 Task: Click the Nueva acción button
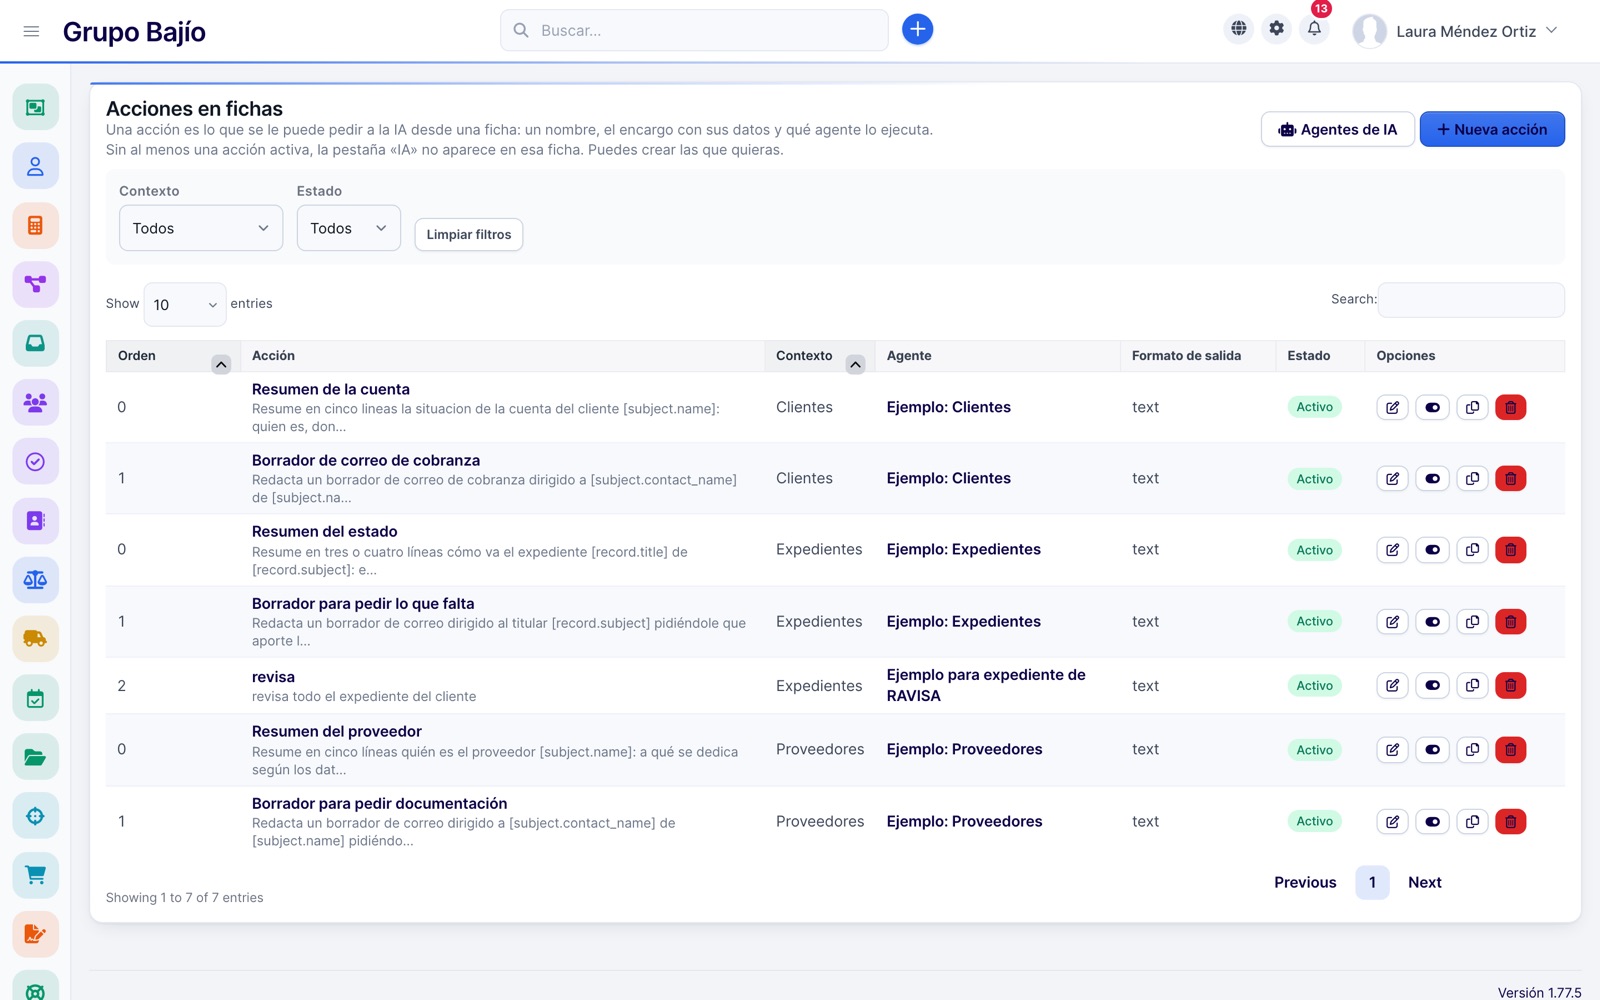click(1492, 129)
